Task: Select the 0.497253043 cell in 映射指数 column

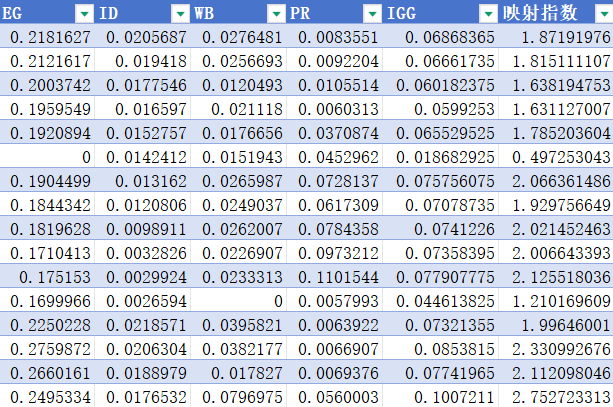Action: [x=556, y=157]
